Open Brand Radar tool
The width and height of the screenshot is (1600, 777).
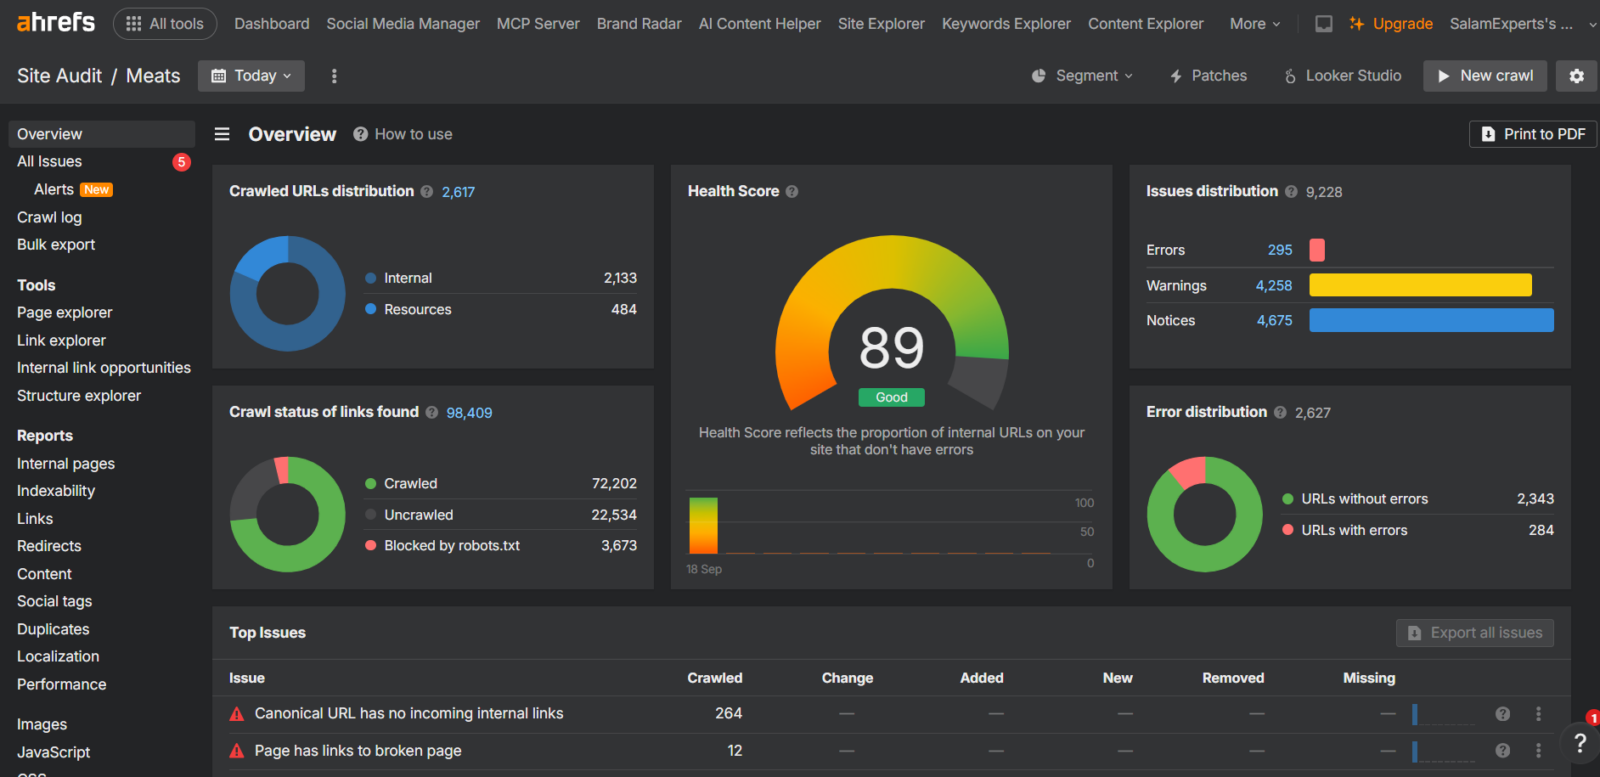[x=639, y=24]
